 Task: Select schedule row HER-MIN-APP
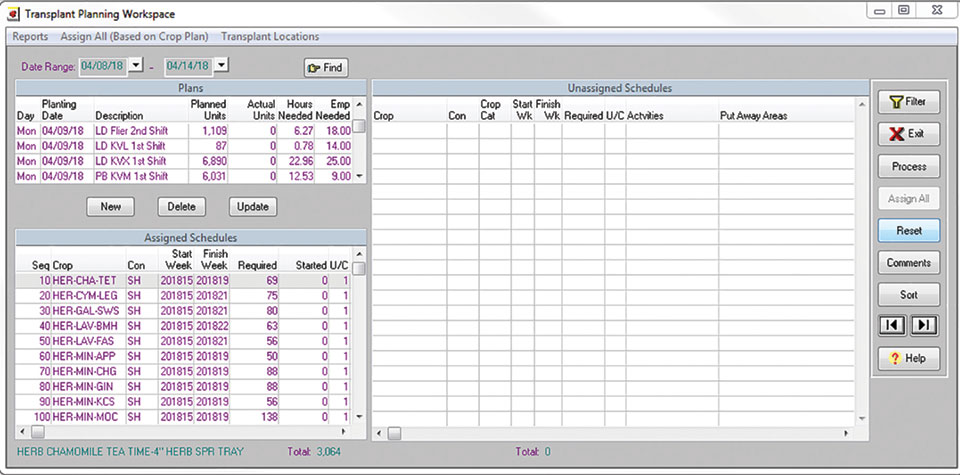pyautogui.click(x=184, y=356)
